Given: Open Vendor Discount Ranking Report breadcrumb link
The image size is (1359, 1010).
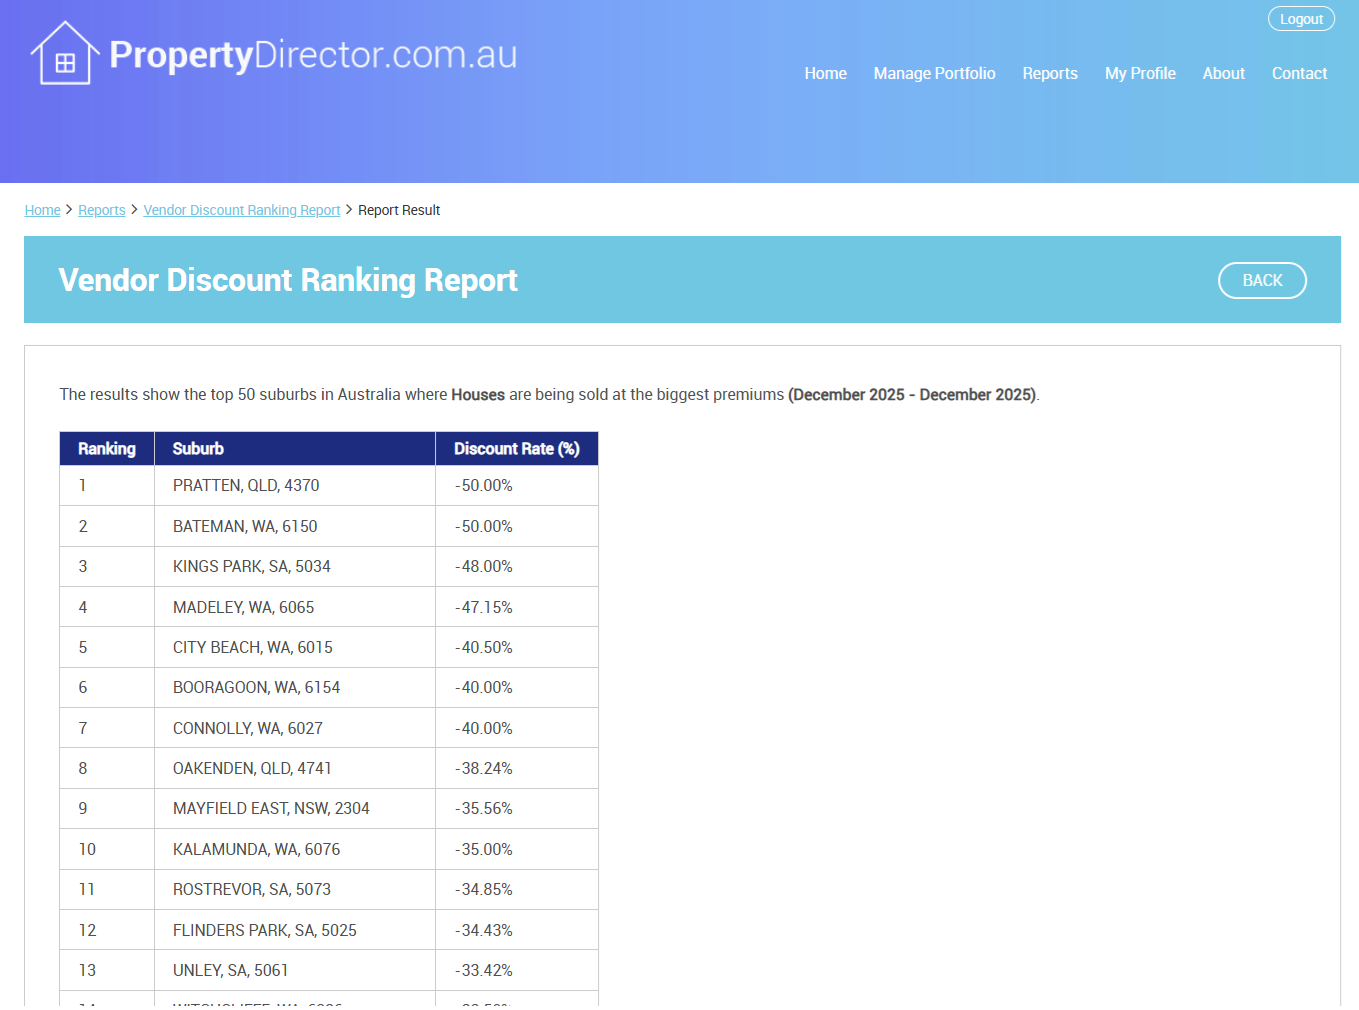Looking at the screenshot, I should [242, 210].
